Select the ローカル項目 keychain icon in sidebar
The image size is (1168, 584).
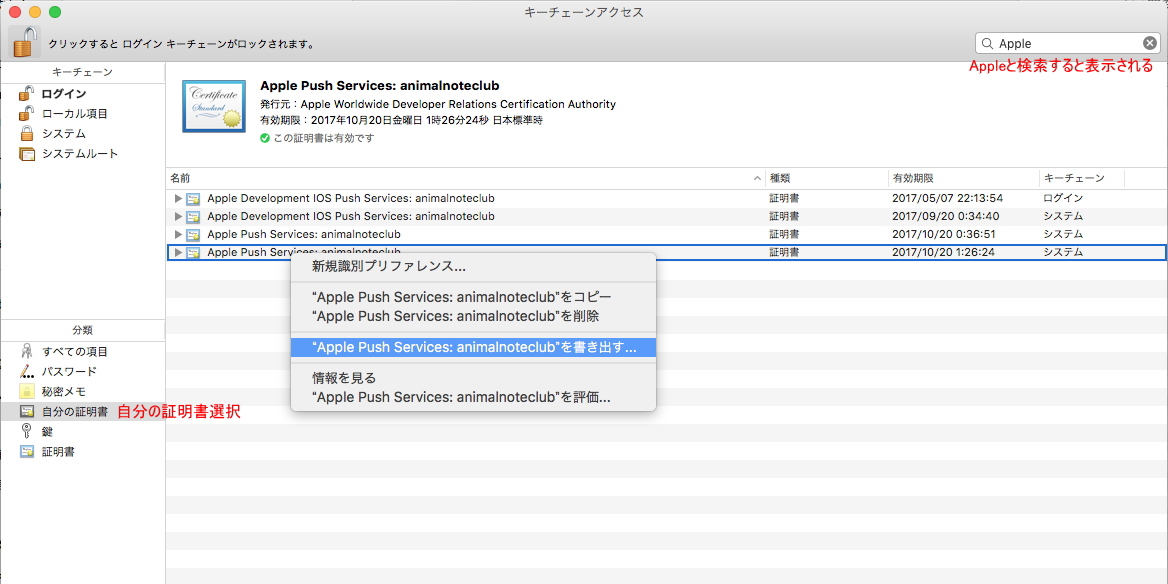pos(26,114)
